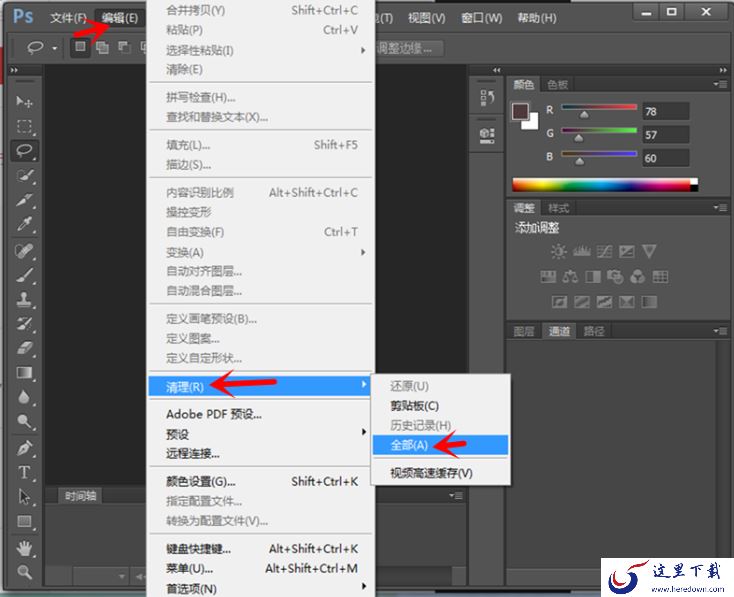Screen dimensions: 734x597
Task: Select the Brush tool
Action: click(x=24, y=275)
